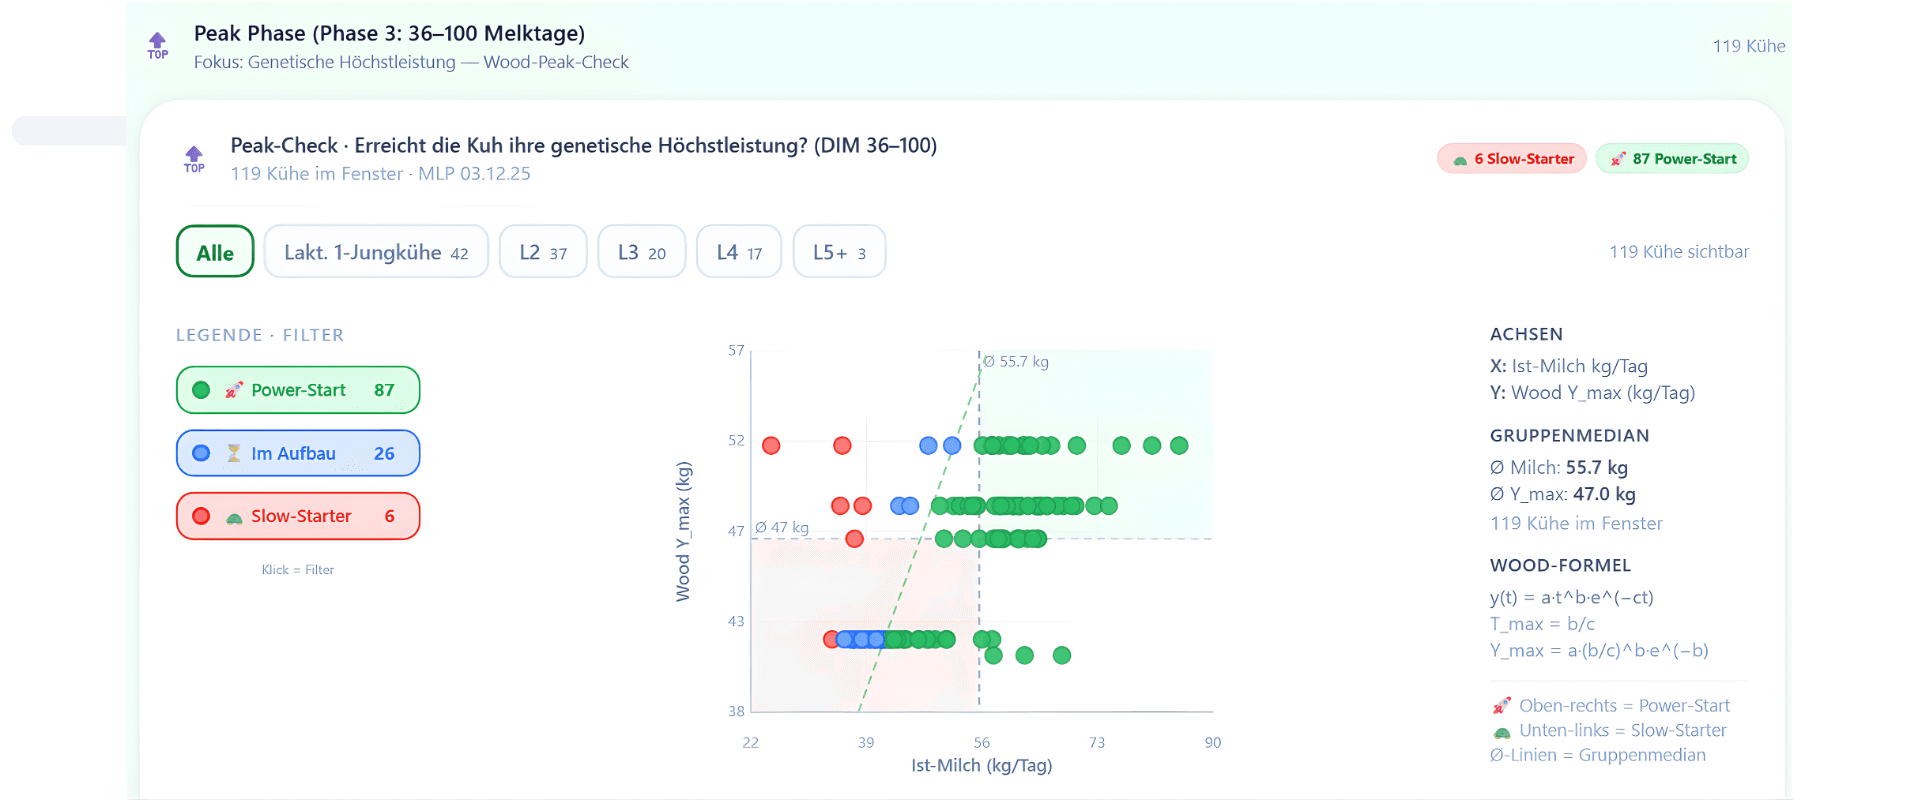Click the snail icon in the 6 Slow-Starter badge
1920x800 pixels.
[x=1460, y=158]
